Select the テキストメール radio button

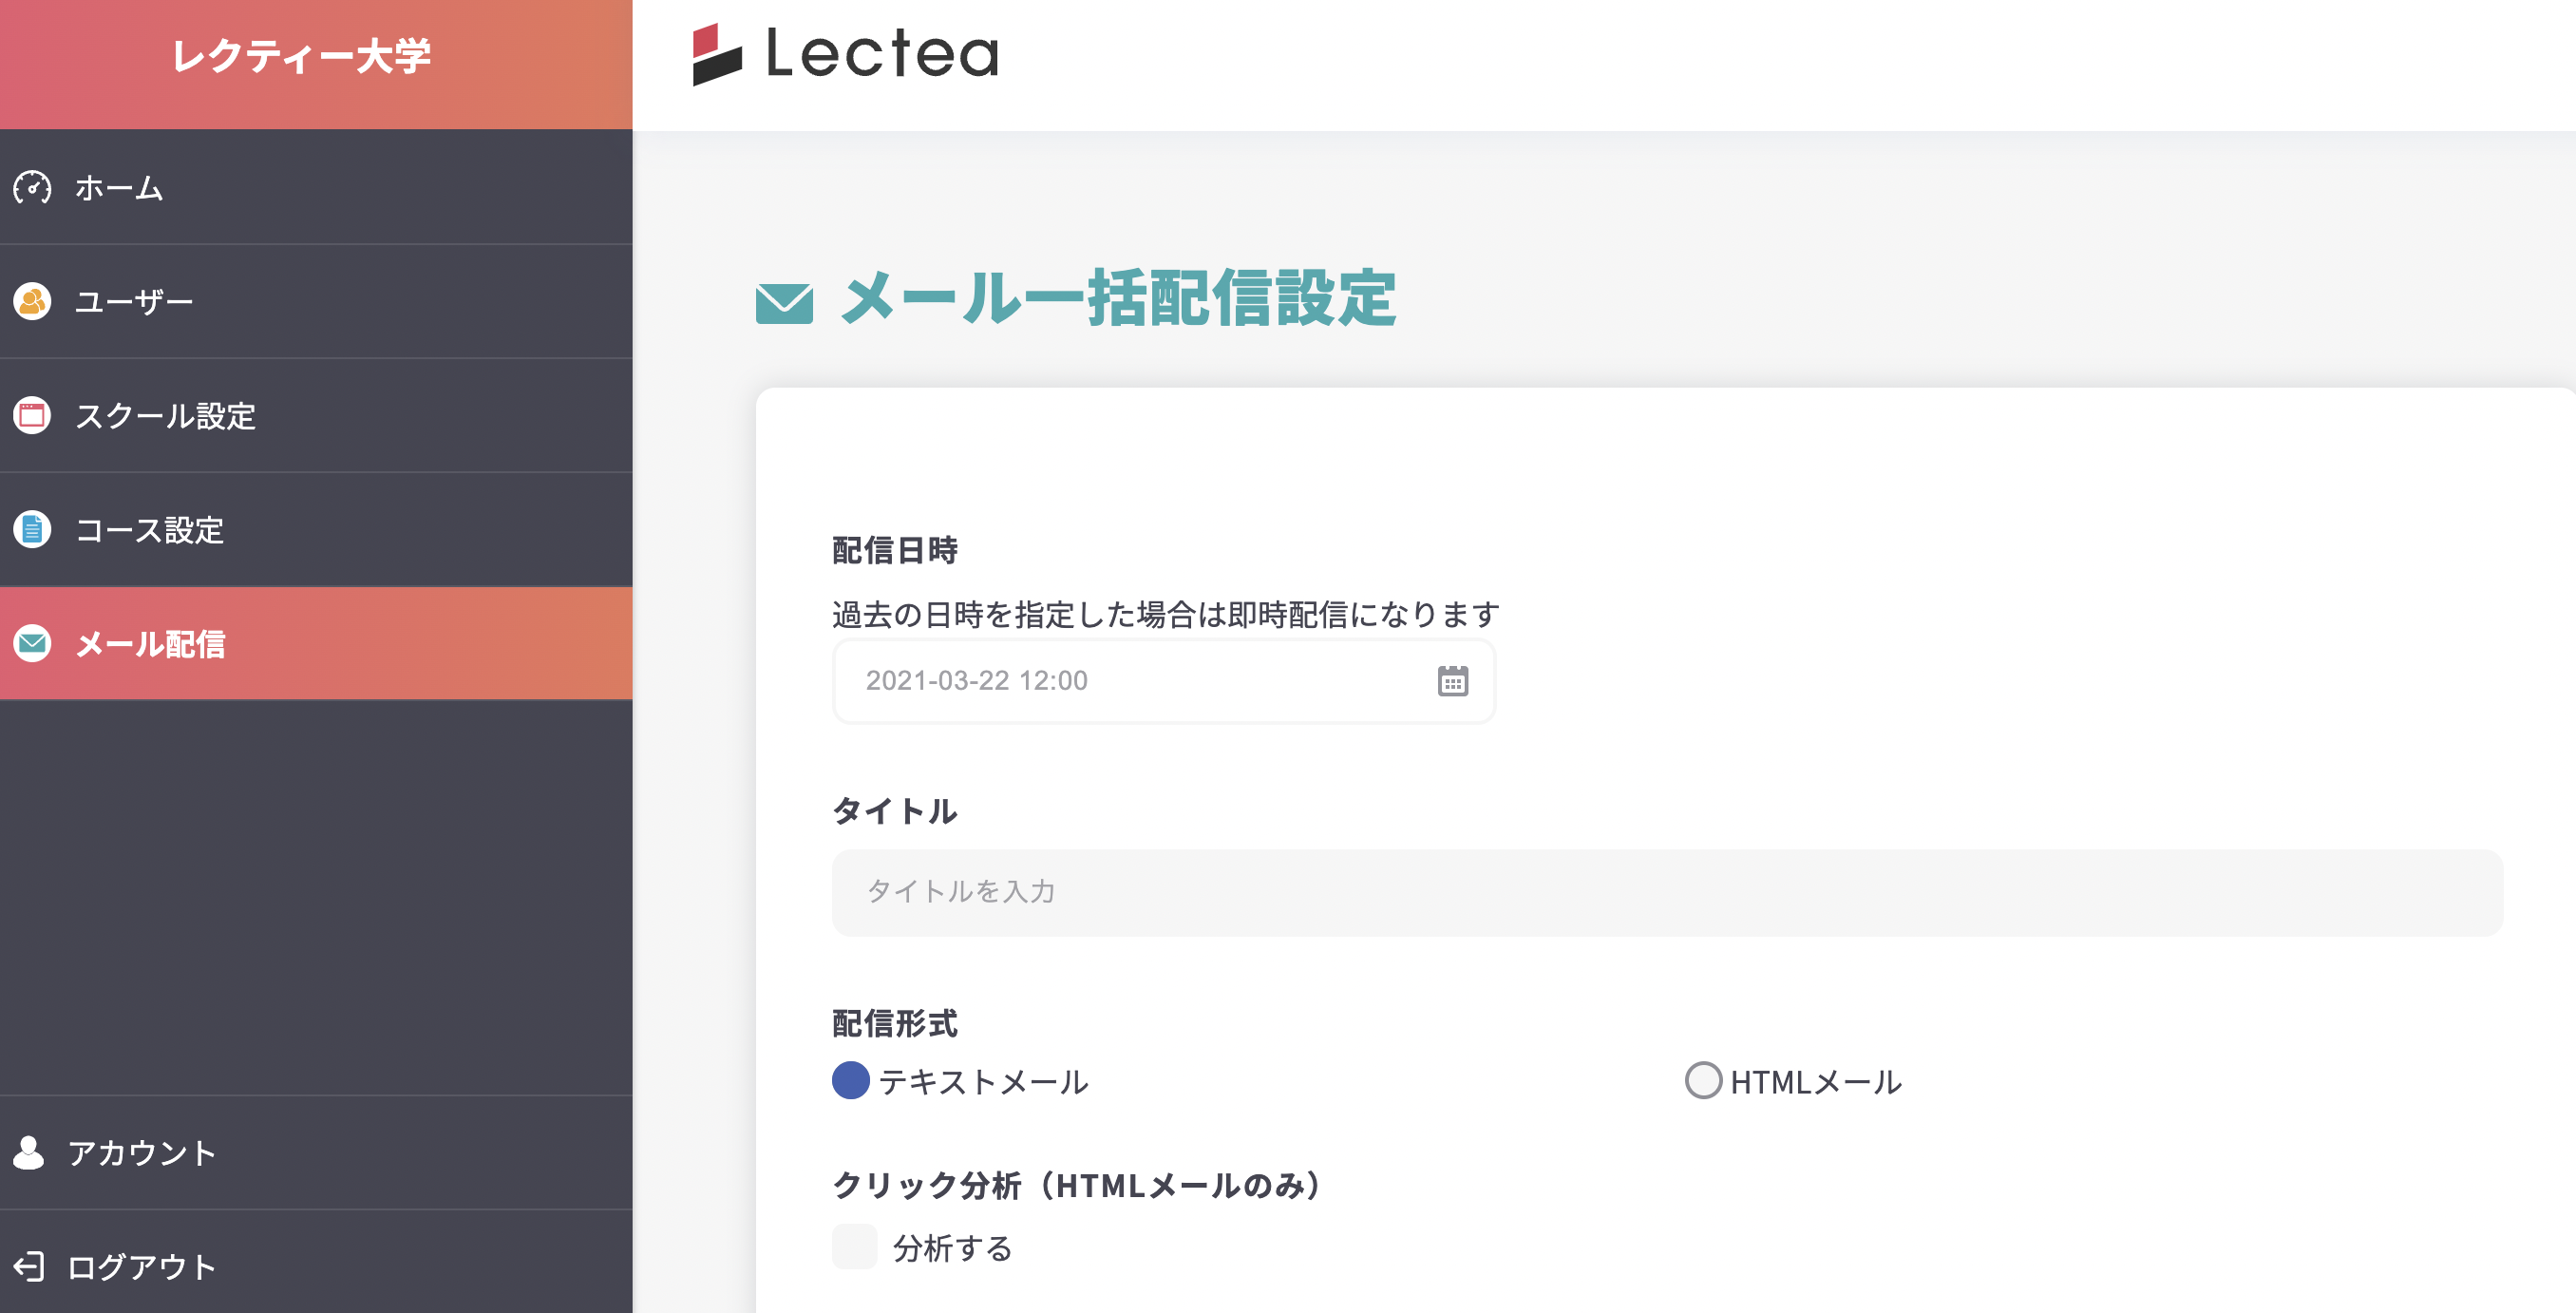(x=850, y=1080)
